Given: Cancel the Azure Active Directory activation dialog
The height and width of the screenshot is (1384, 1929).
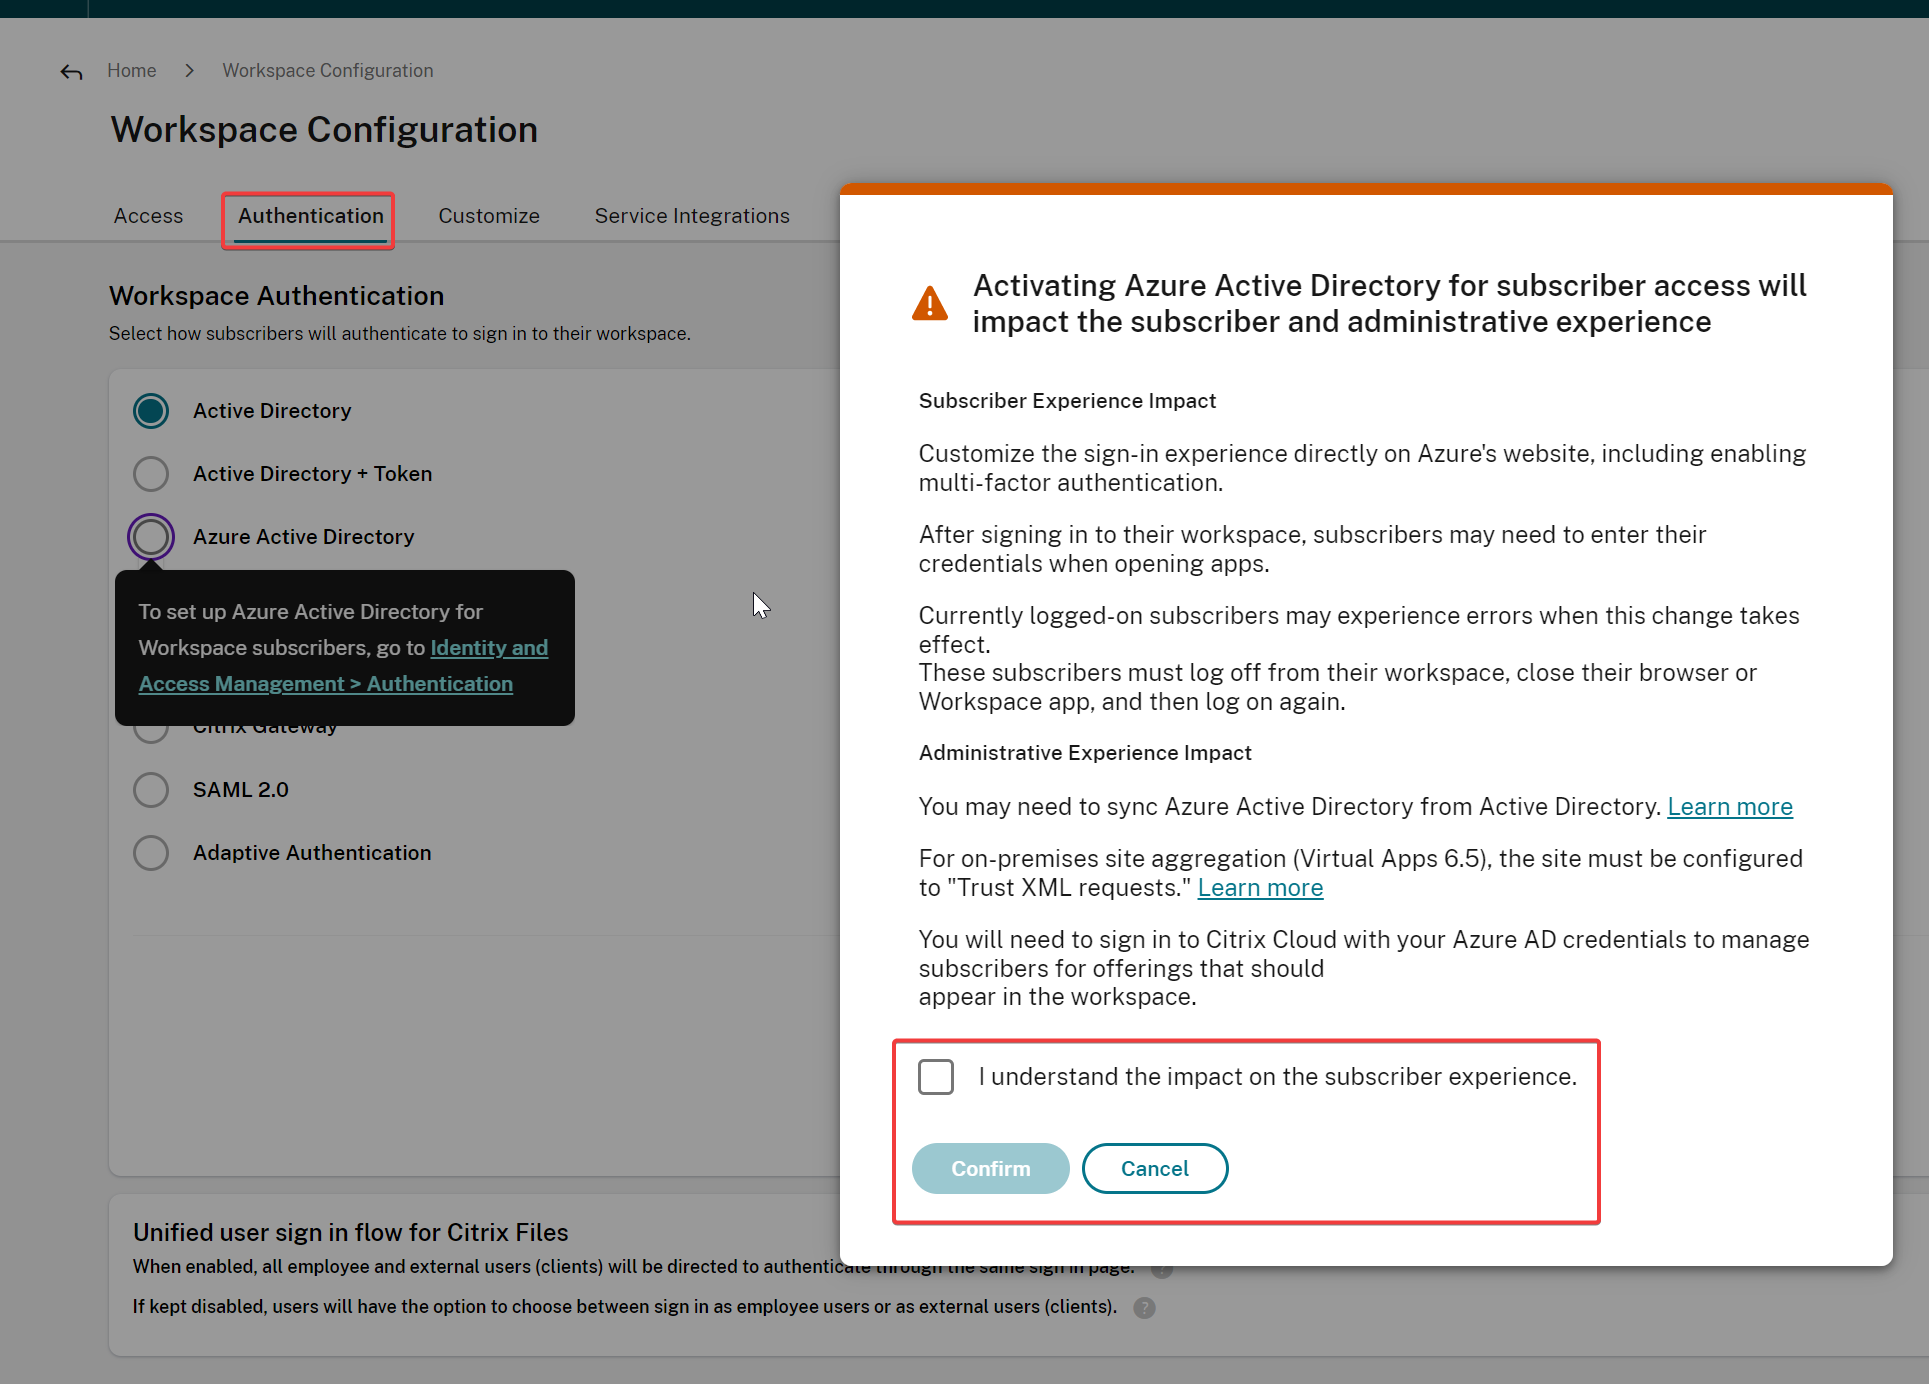Looking at the screenshot, I should (1154, 1168).
